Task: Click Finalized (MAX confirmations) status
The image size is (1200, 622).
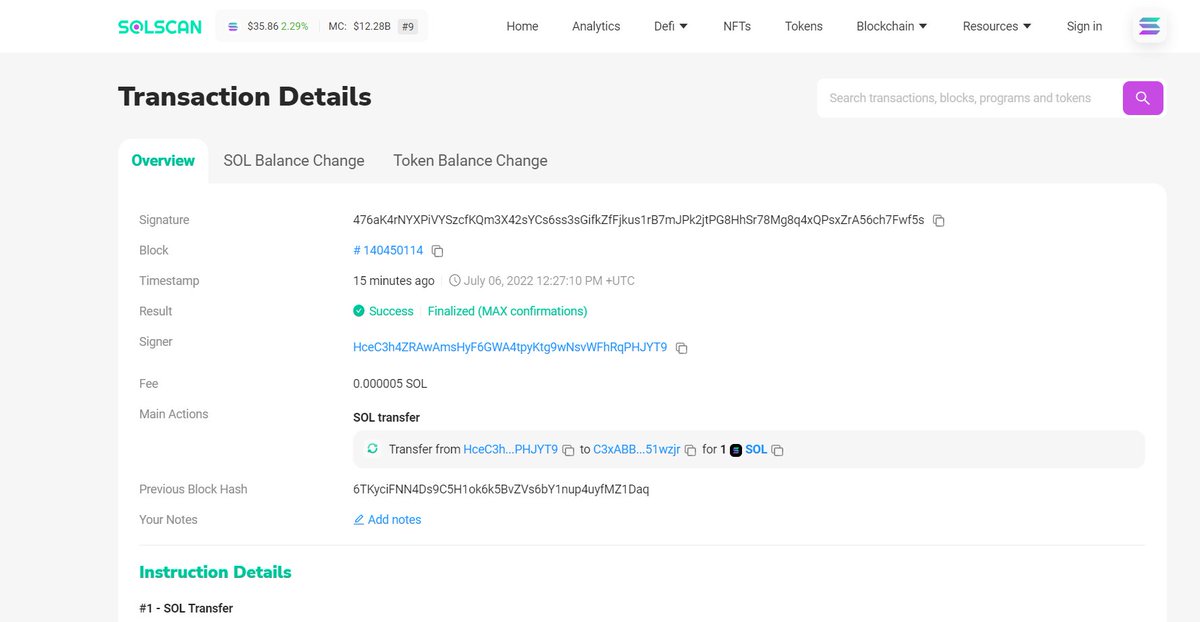Action: coord(508,311)
